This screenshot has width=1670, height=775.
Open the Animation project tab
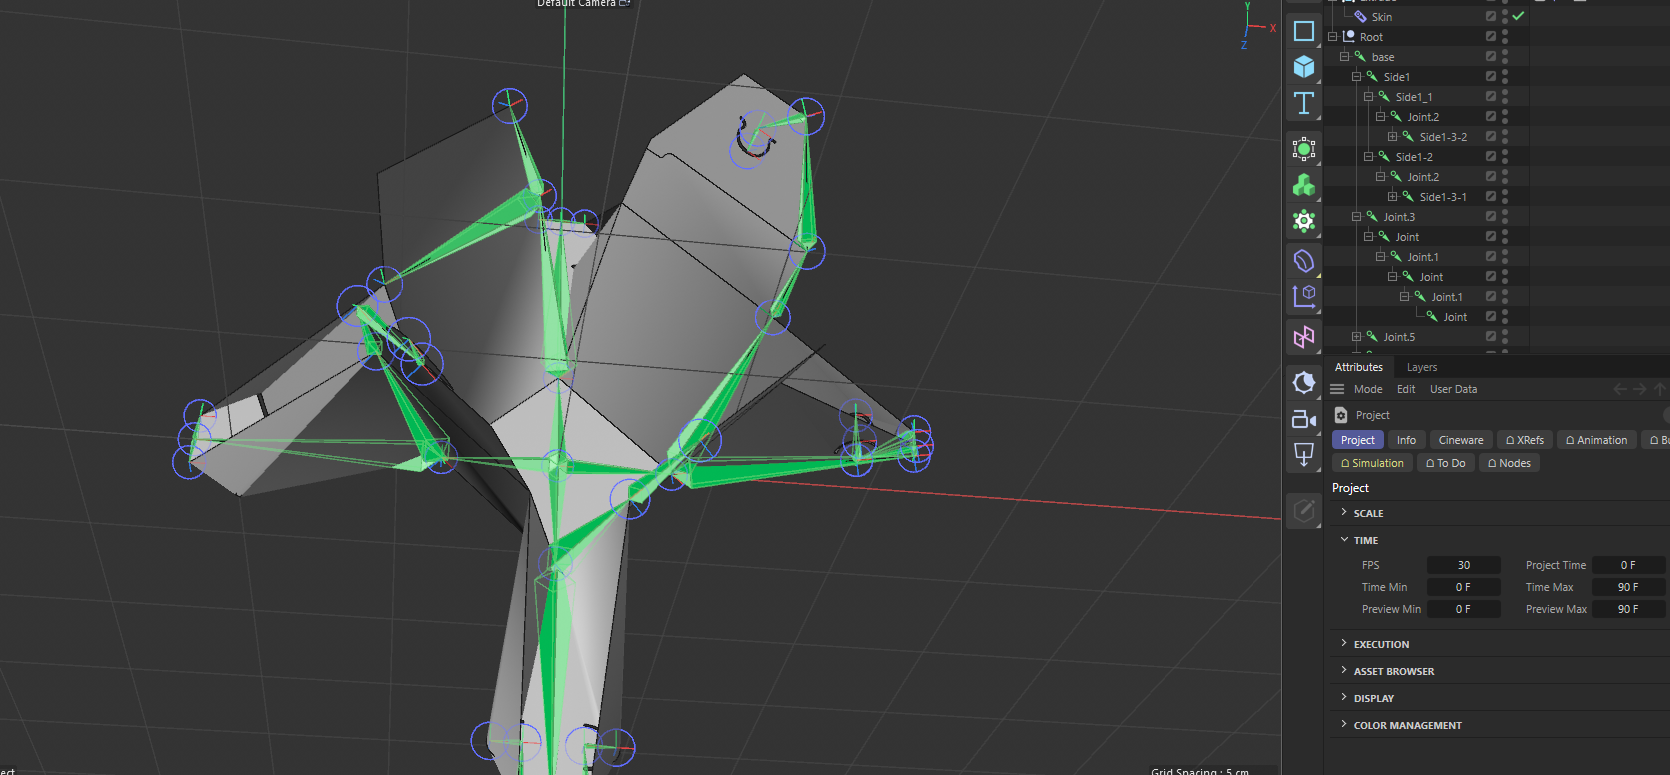(1597, 440)
